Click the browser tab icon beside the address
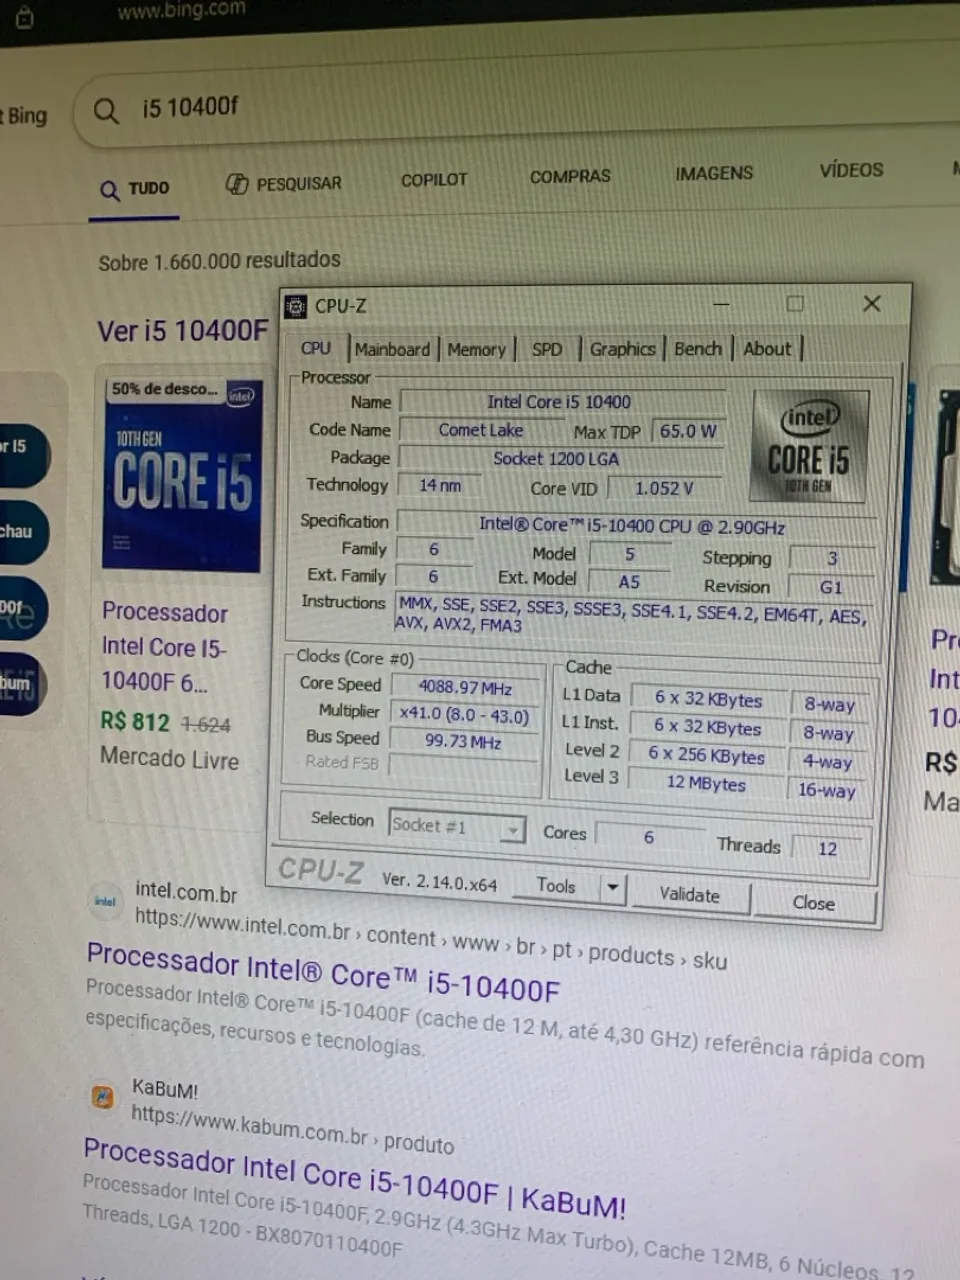Viewport: 960px width, 1280px height. (x=25, y=17)
